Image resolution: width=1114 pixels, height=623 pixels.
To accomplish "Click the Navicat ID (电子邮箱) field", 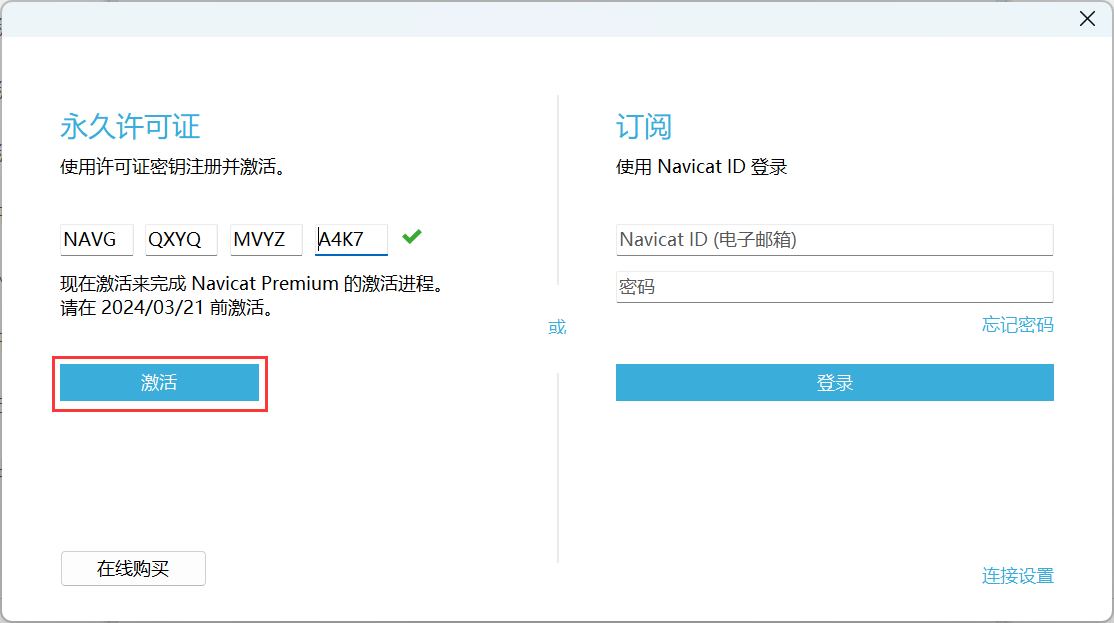I will 834,240.
